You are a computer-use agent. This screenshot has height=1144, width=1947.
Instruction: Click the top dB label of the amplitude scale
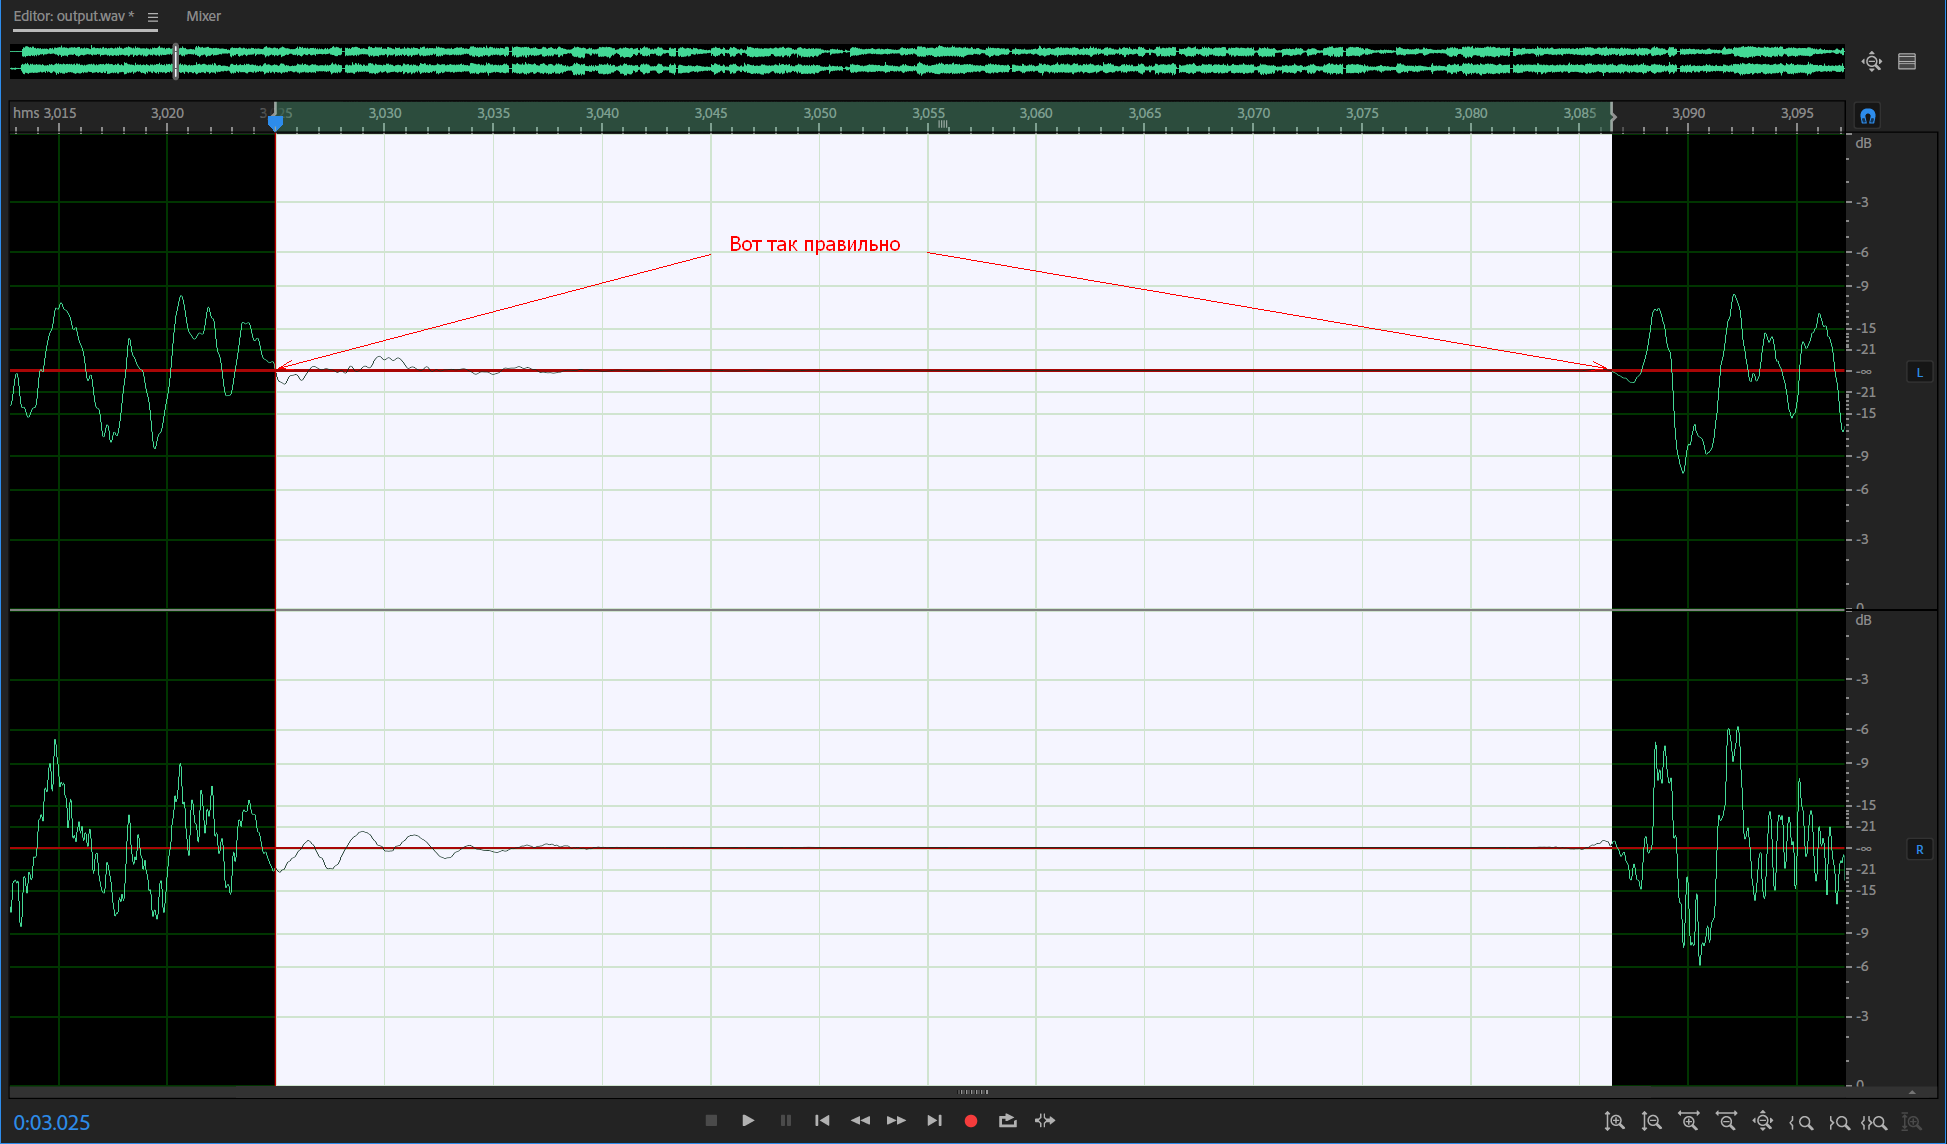pyautogui.click(x=1863, y=143)
